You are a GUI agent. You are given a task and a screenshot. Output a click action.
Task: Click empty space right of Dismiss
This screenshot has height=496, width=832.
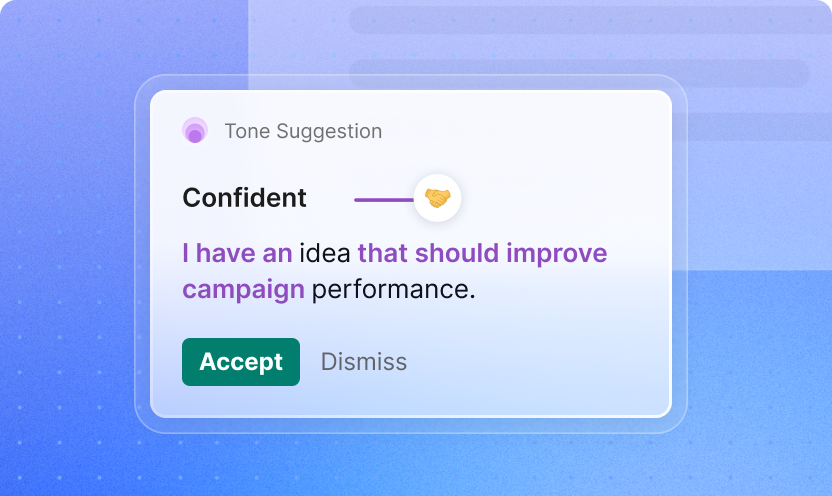pyautogui.click(x=540, y=362)
